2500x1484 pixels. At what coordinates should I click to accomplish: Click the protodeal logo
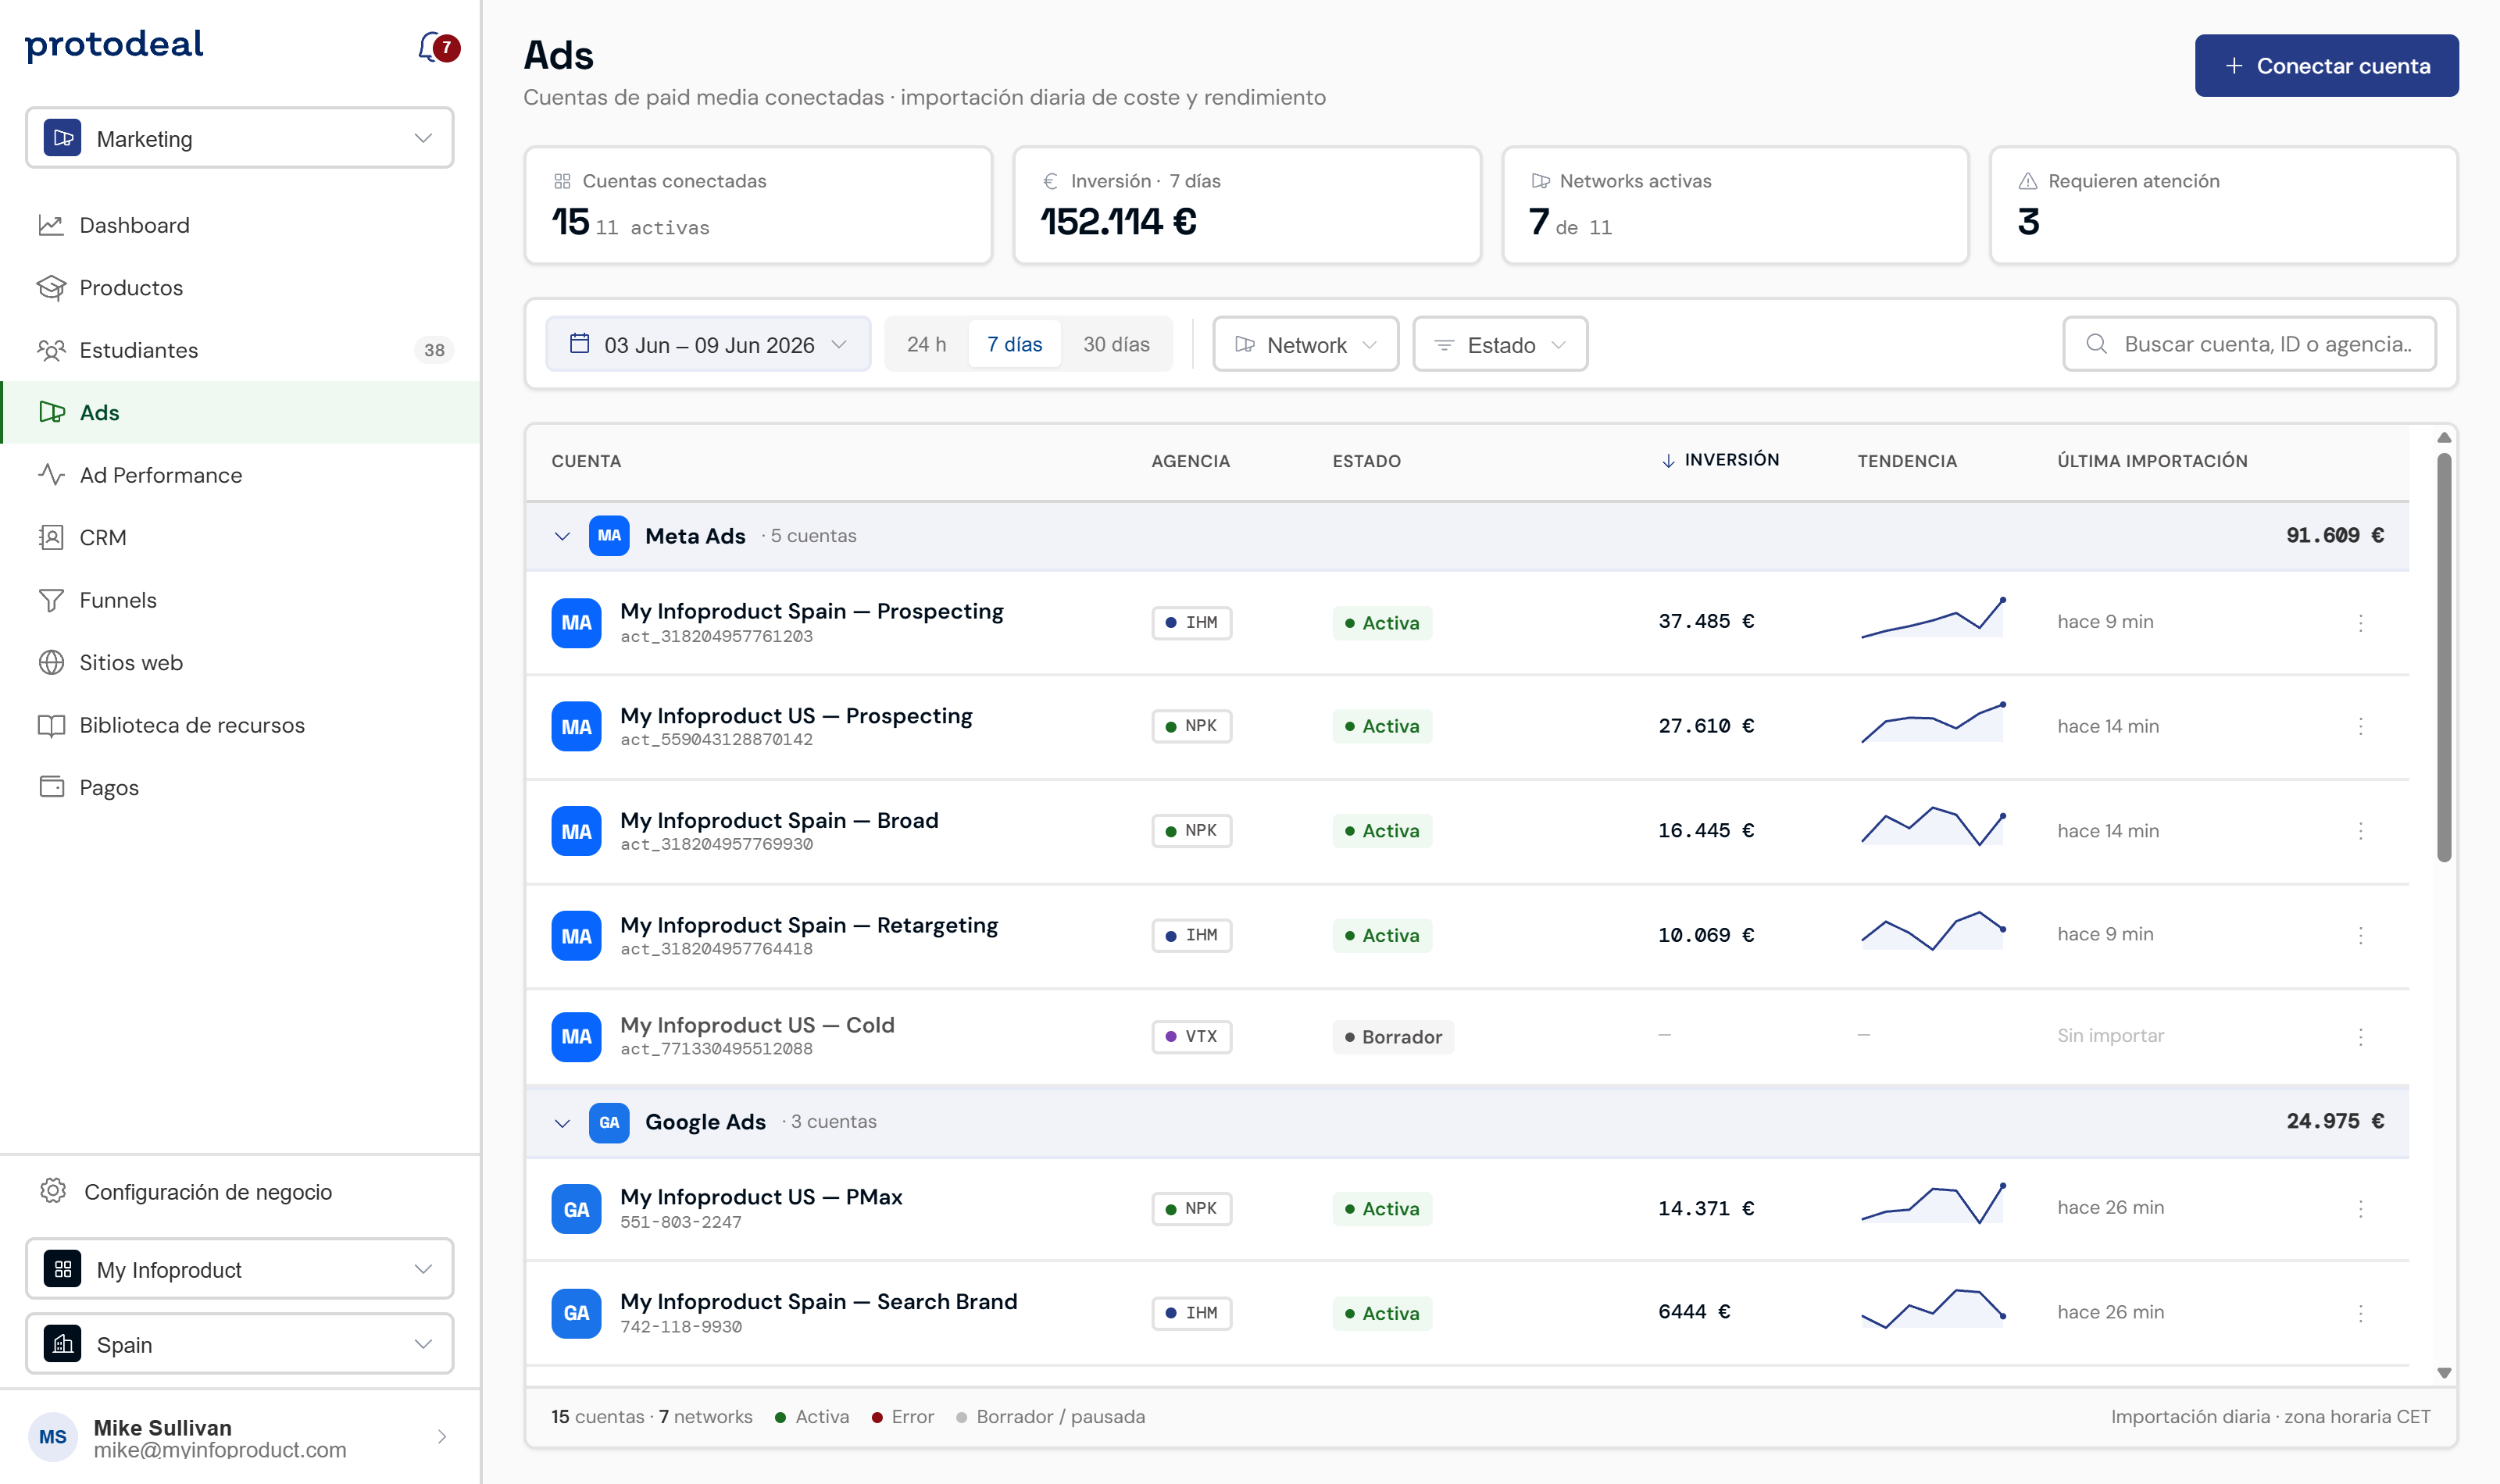coord(114,45)
